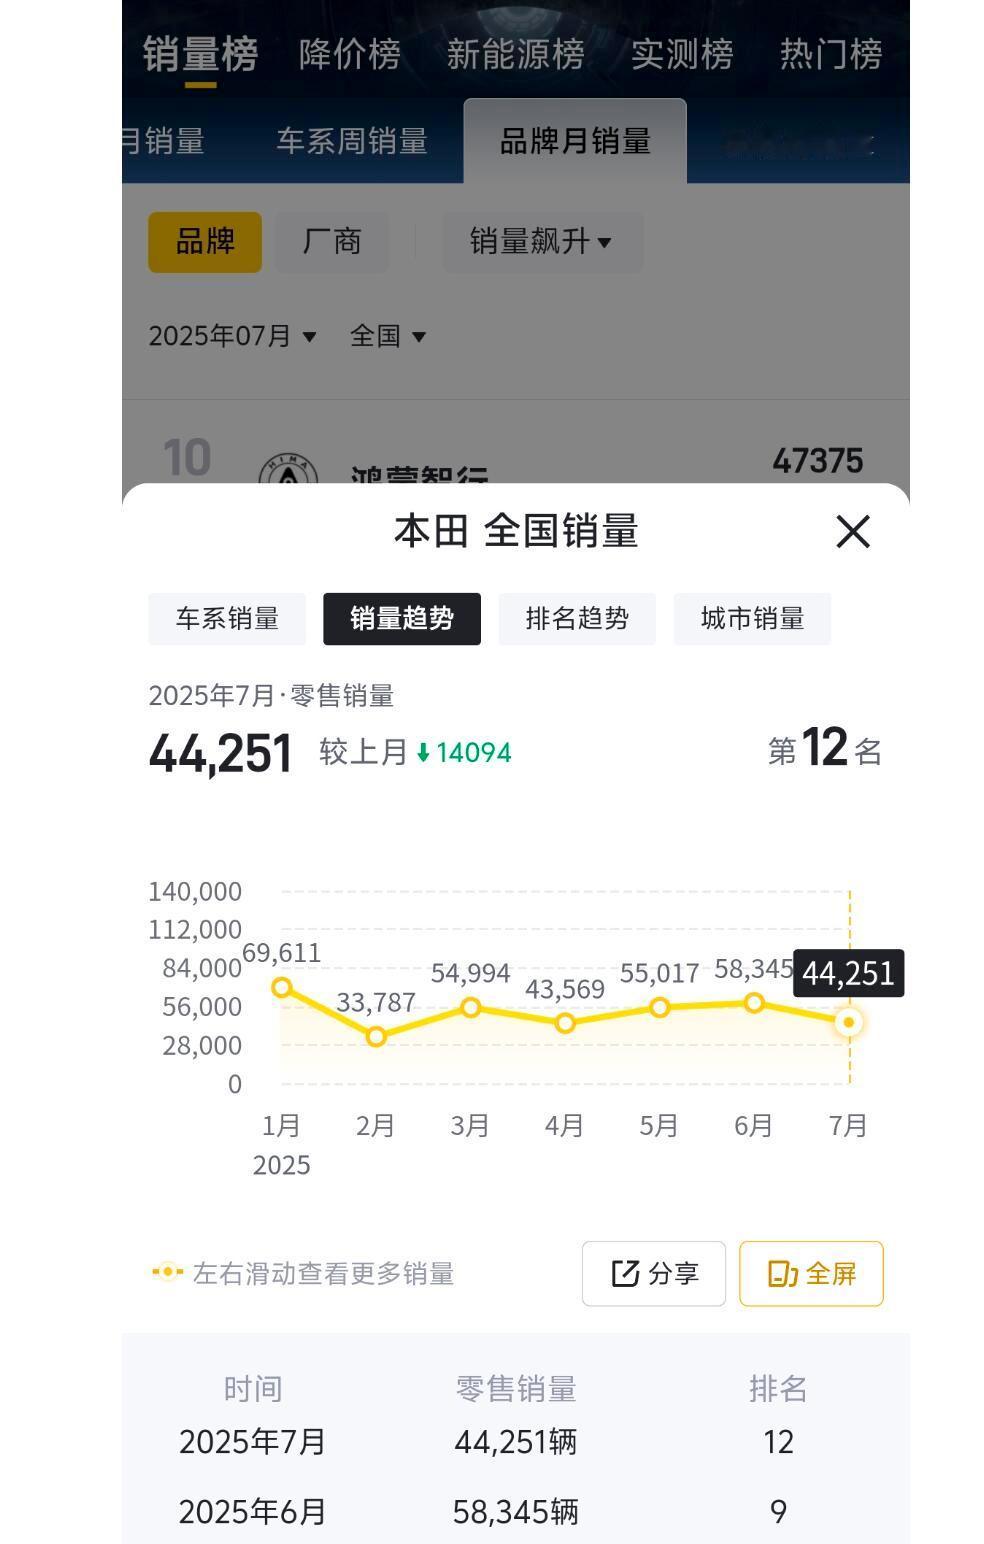
Task: Select the 销量榜 top tab
Action: (x=200, y=54)
